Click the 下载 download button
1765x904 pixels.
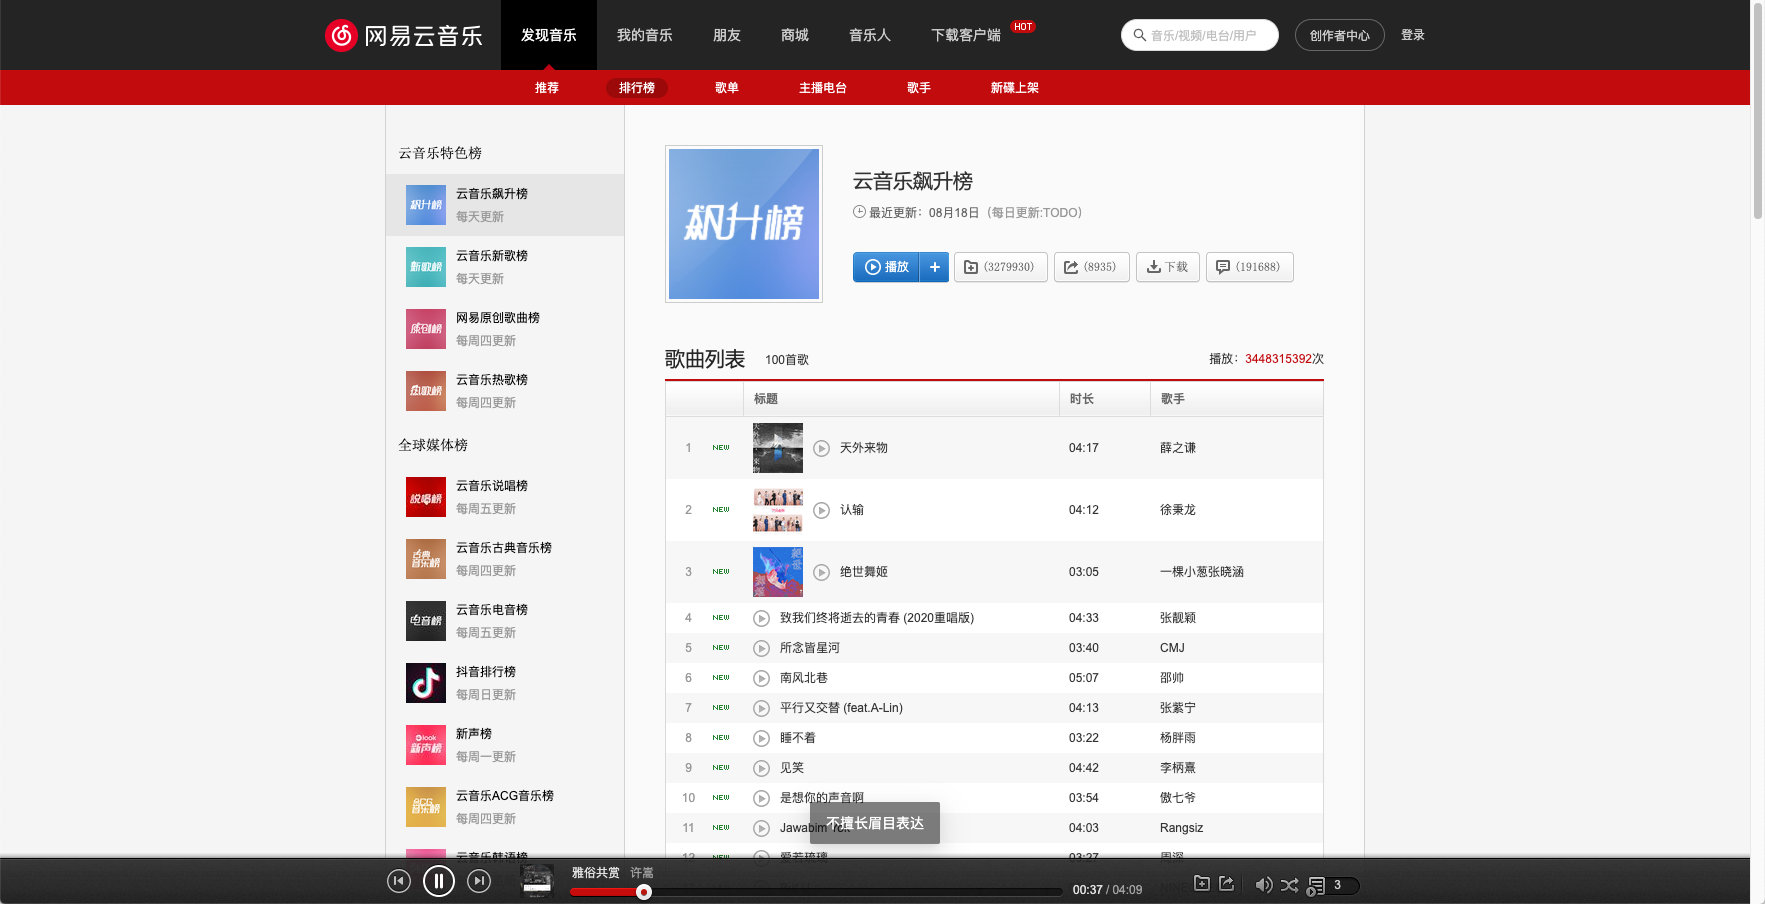point(1168,267)
